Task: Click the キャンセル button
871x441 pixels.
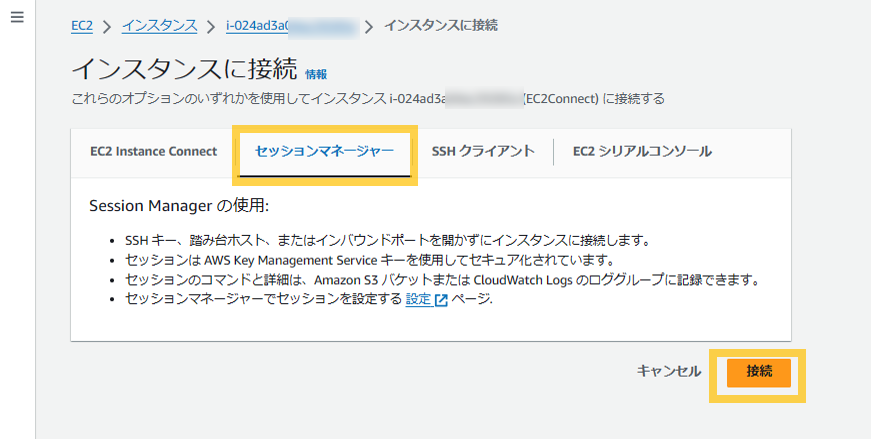Action: pos(668,372)
